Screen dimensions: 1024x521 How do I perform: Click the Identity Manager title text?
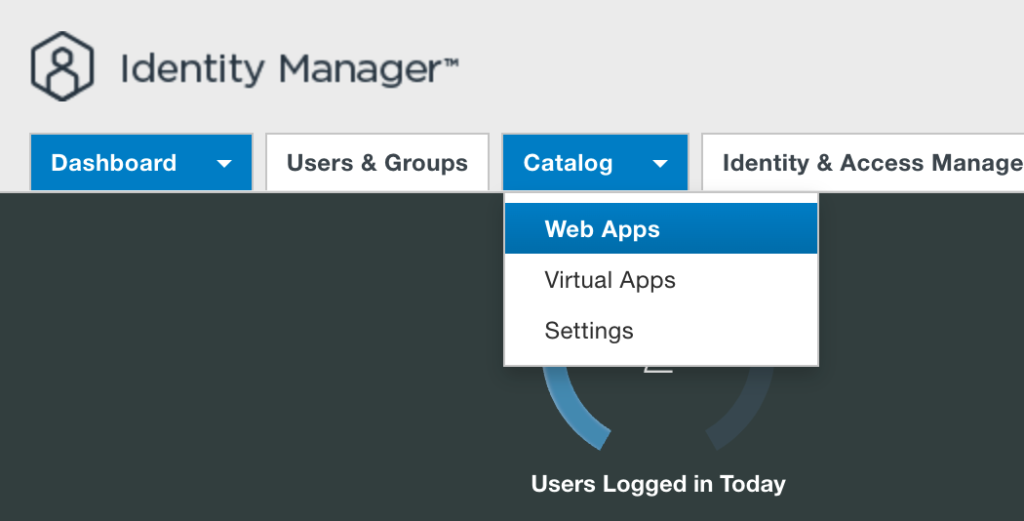[279, 69]
